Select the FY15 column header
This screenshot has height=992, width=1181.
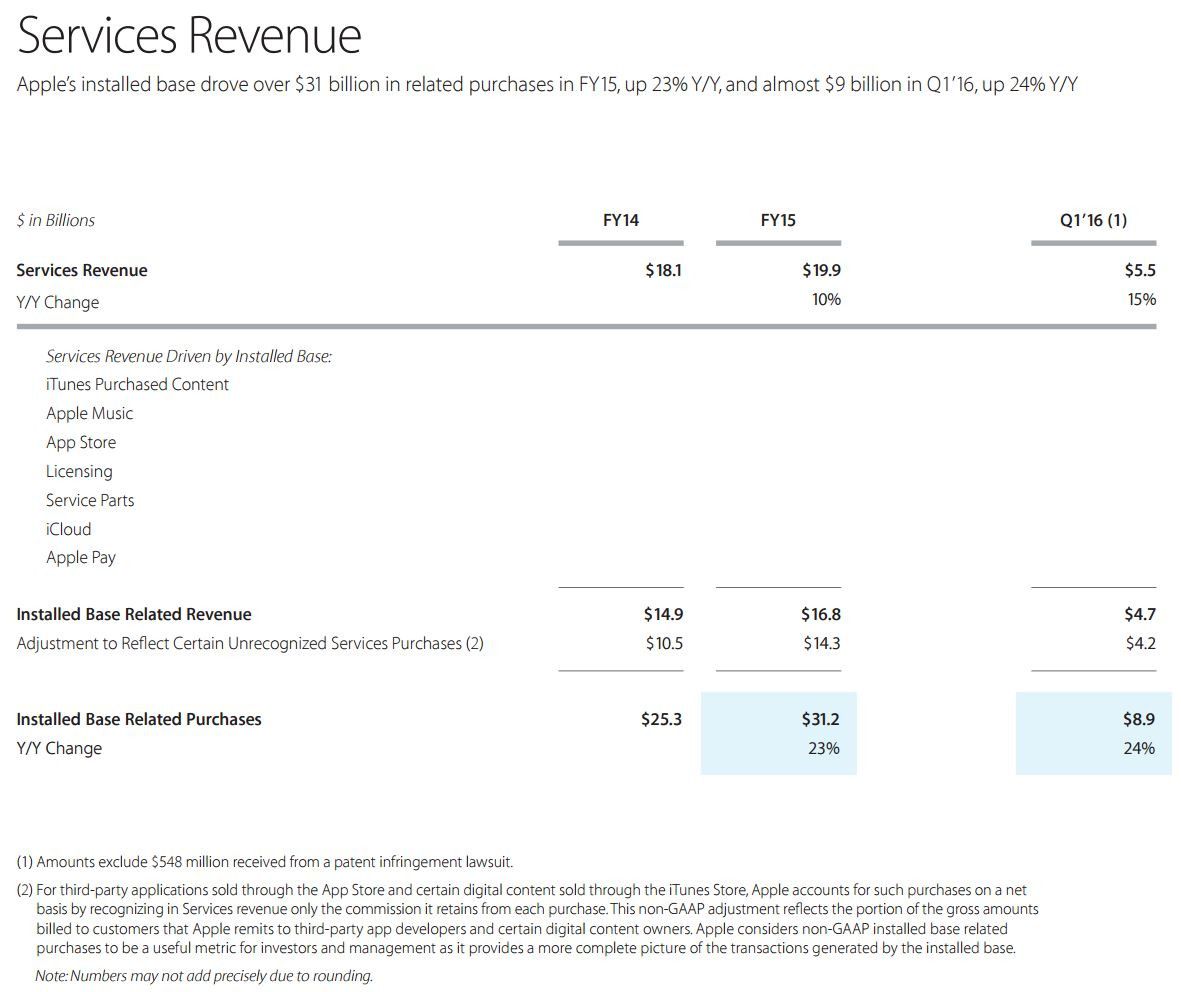point(778,220)
